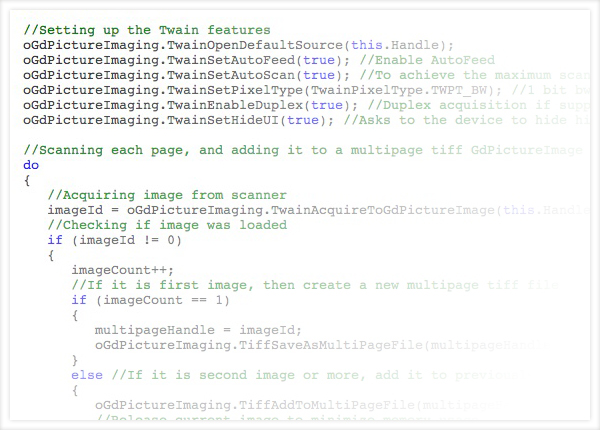Click the TwainSetAutoScan method call
Screen dimensions: 600x430
point(226,75)
